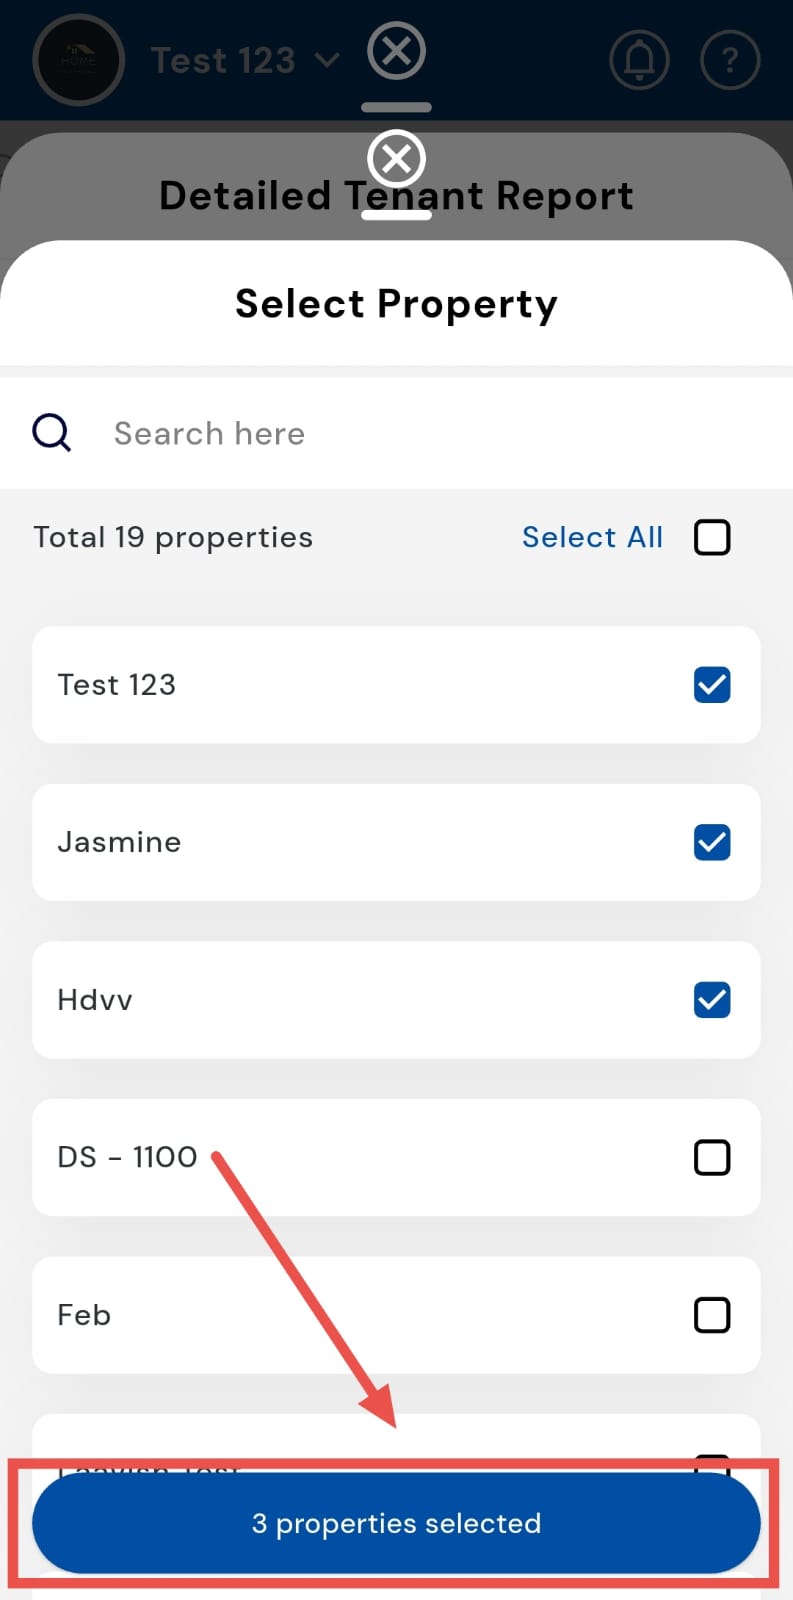The height and width of the screenshot is (1600, 793).
Task: Click the notification bell icon
Action: (x=639, y=60)
